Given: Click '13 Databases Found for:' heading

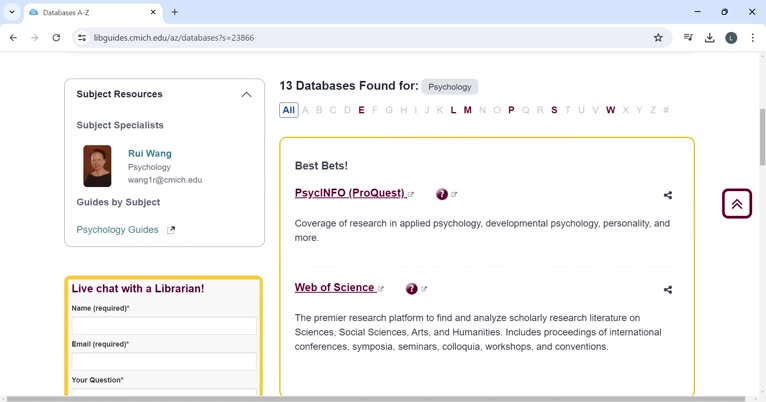Looking at the screenshot, I should 349,86.
